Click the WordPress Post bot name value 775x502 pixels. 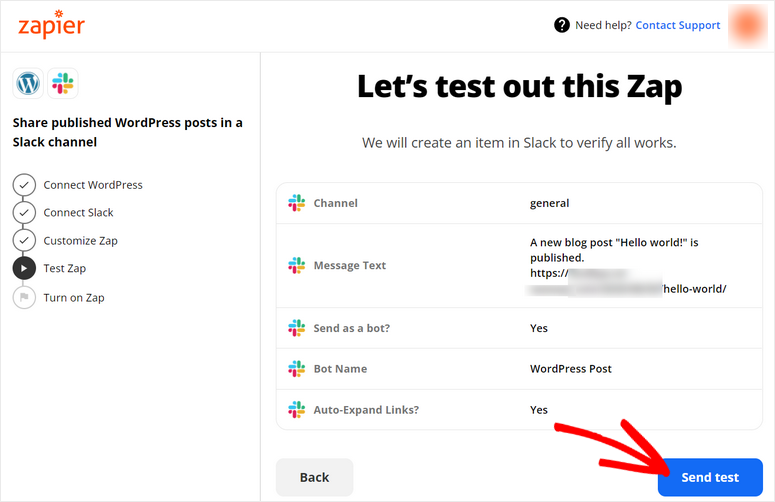[x=570, y=369]
